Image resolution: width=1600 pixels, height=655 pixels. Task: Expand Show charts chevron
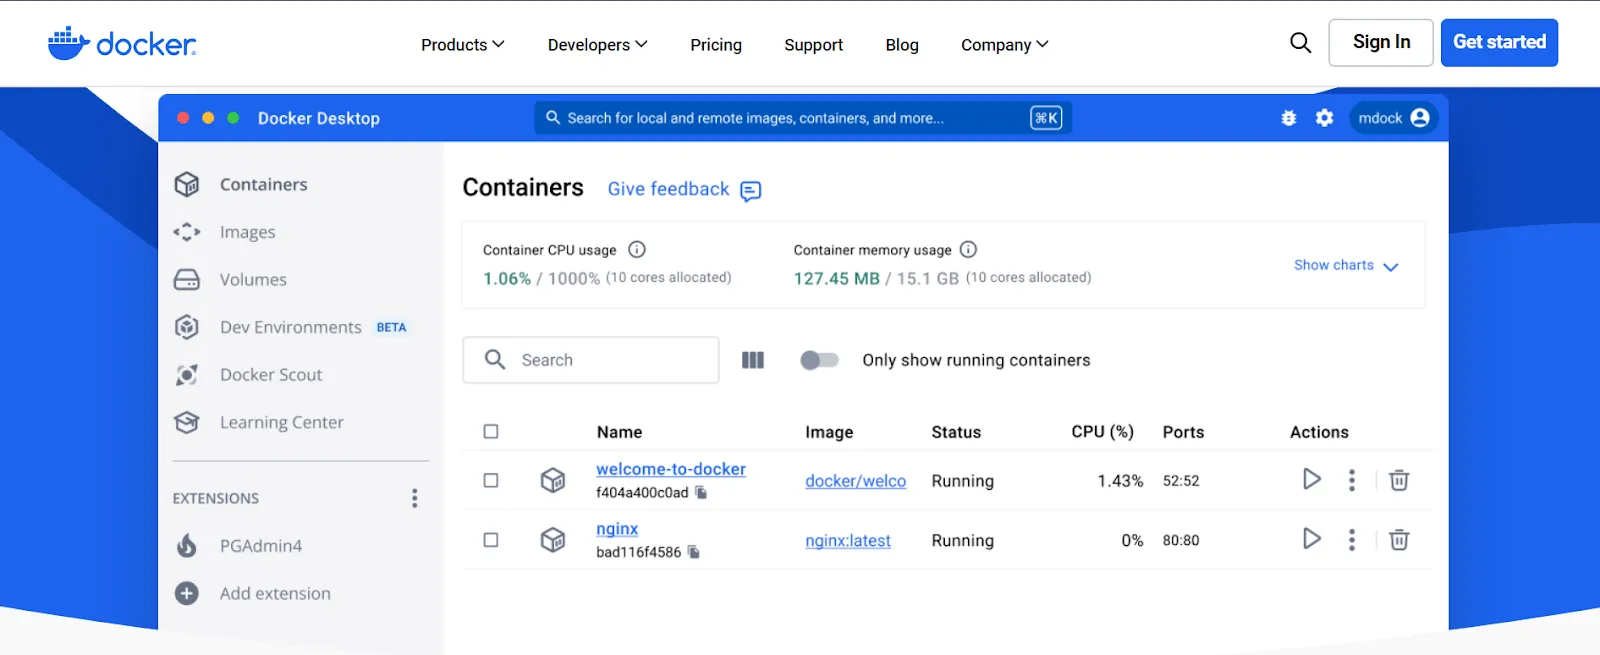click(x=1390, y=266)
